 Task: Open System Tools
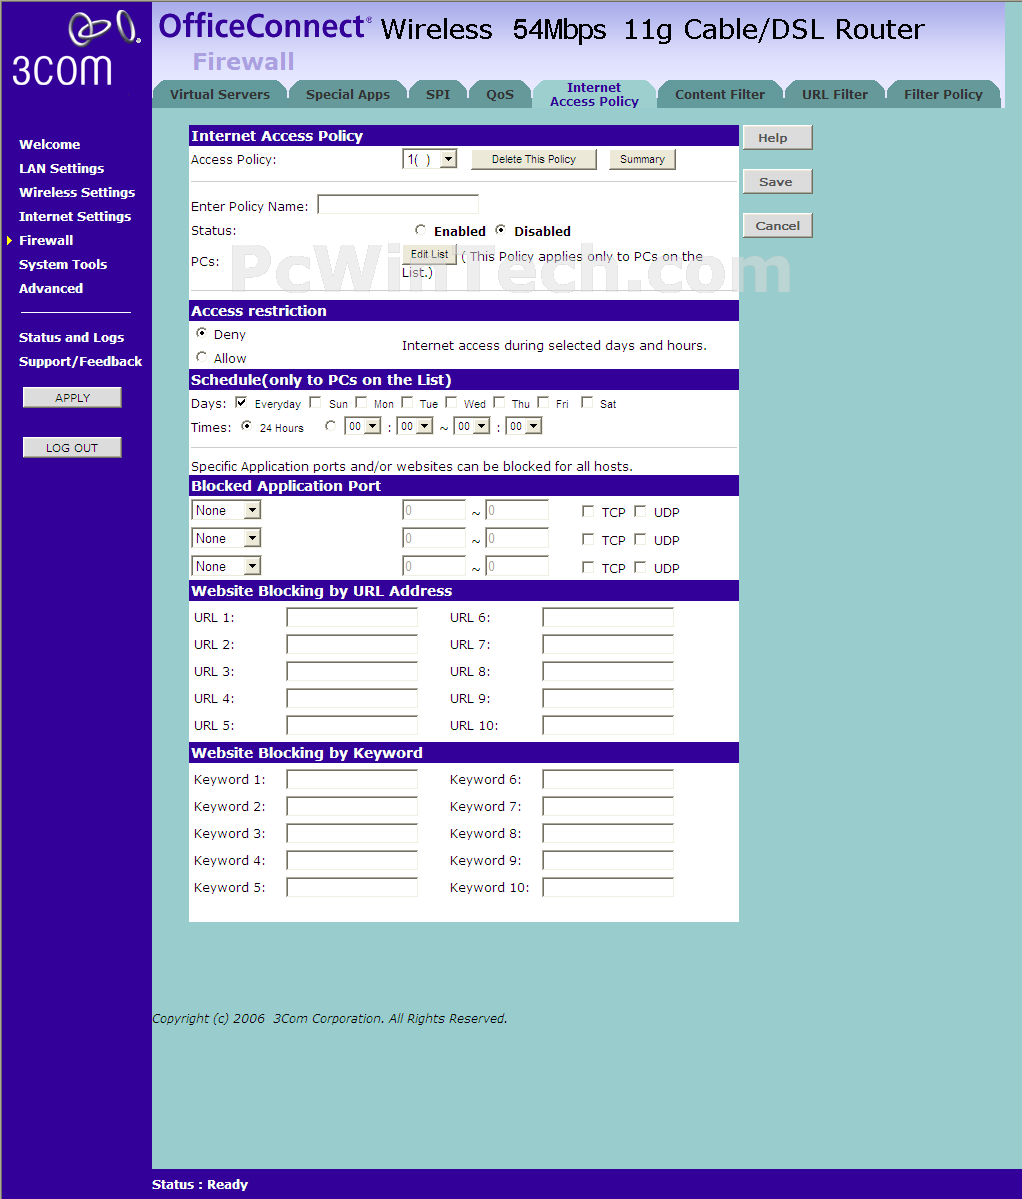tap(63, 265)
